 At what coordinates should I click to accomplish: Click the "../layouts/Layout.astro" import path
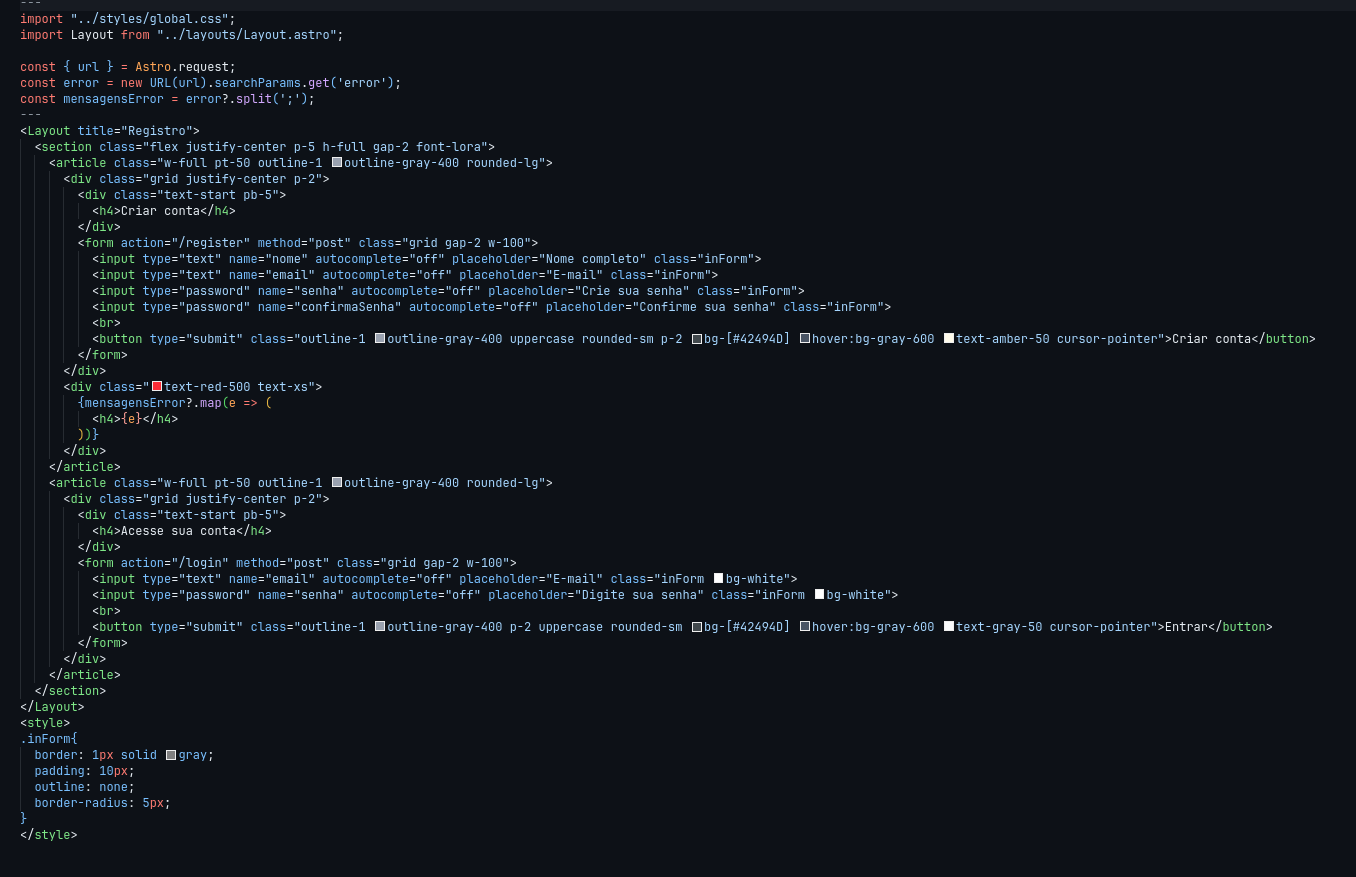click(250, 35)
